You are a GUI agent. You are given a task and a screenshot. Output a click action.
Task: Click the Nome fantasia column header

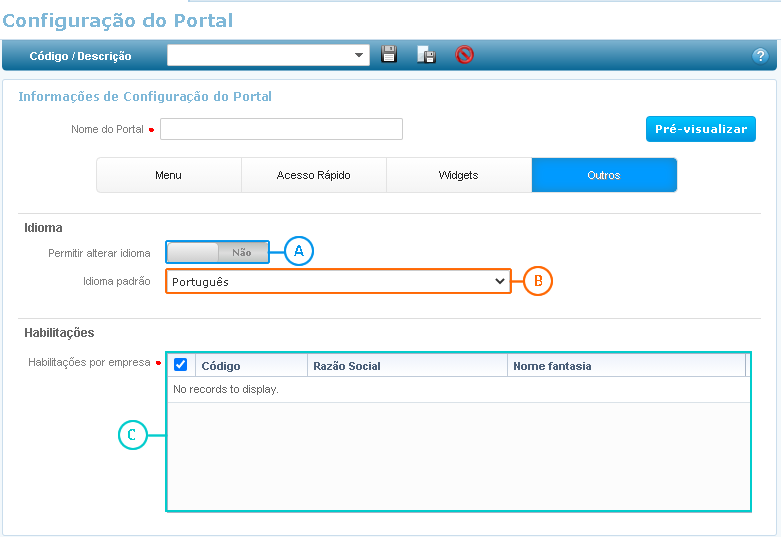click(x=626, y=366)
